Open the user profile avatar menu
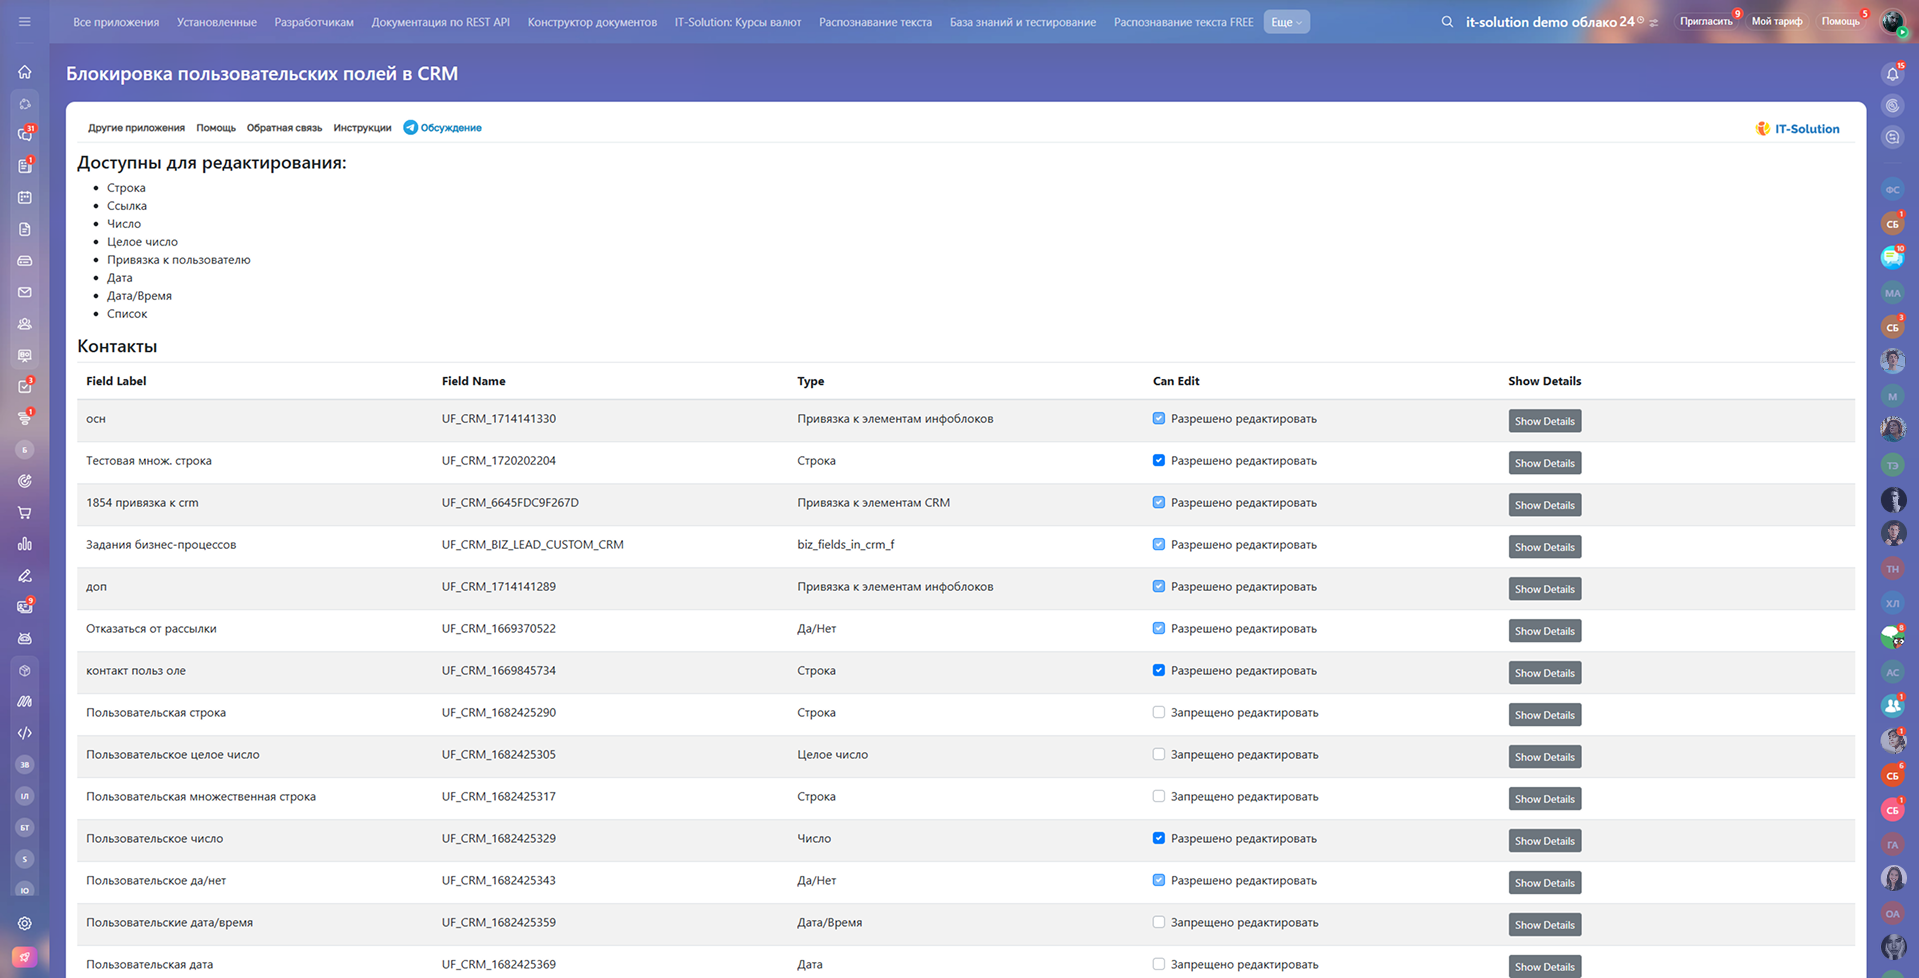This screenshot has height=978, width=1919. 1892,22
